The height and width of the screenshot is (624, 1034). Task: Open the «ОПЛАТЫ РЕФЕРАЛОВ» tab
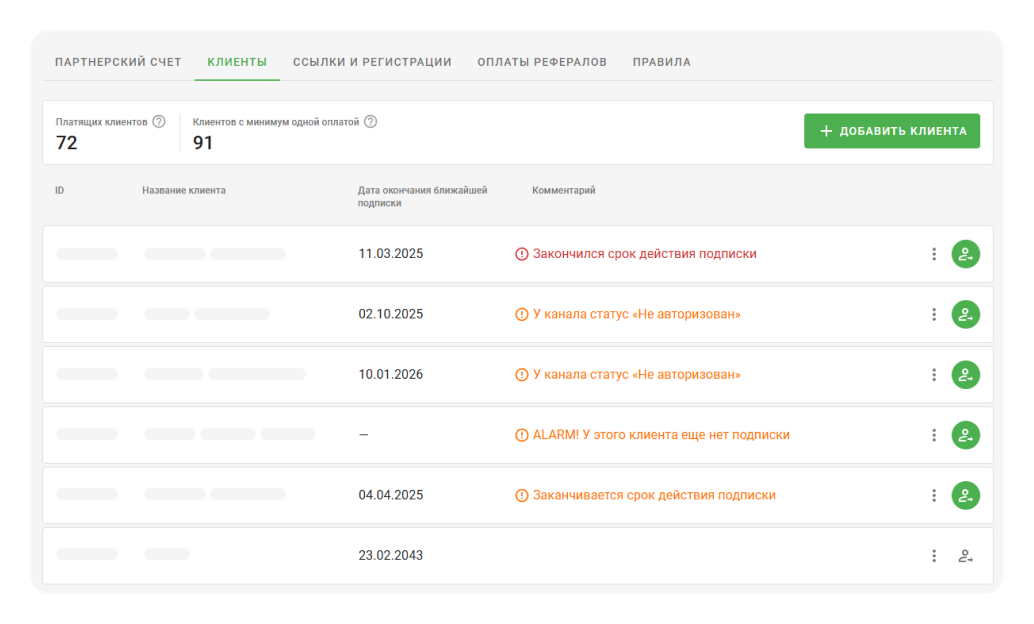(542, 61)
